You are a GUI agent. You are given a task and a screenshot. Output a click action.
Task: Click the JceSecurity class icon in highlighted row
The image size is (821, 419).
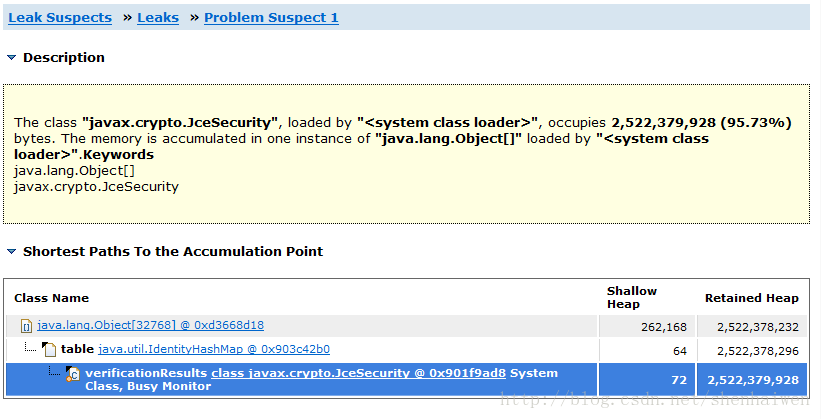pyautogui.click(x=73, y=373)
